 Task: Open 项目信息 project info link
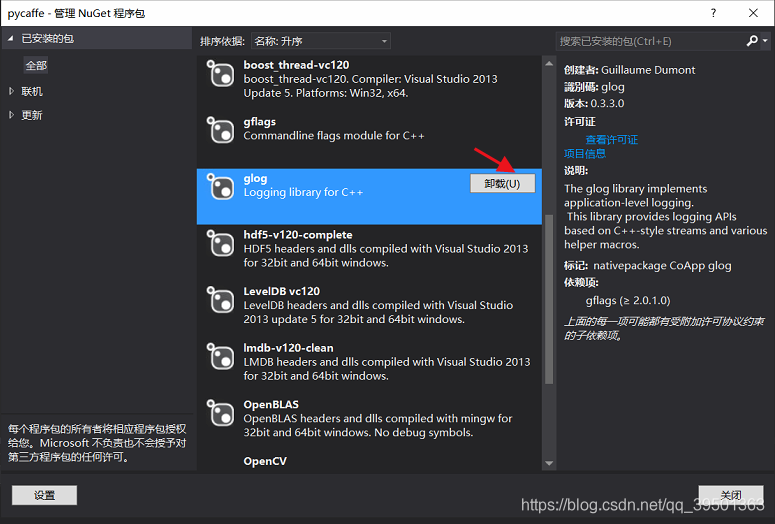point(585,154)
